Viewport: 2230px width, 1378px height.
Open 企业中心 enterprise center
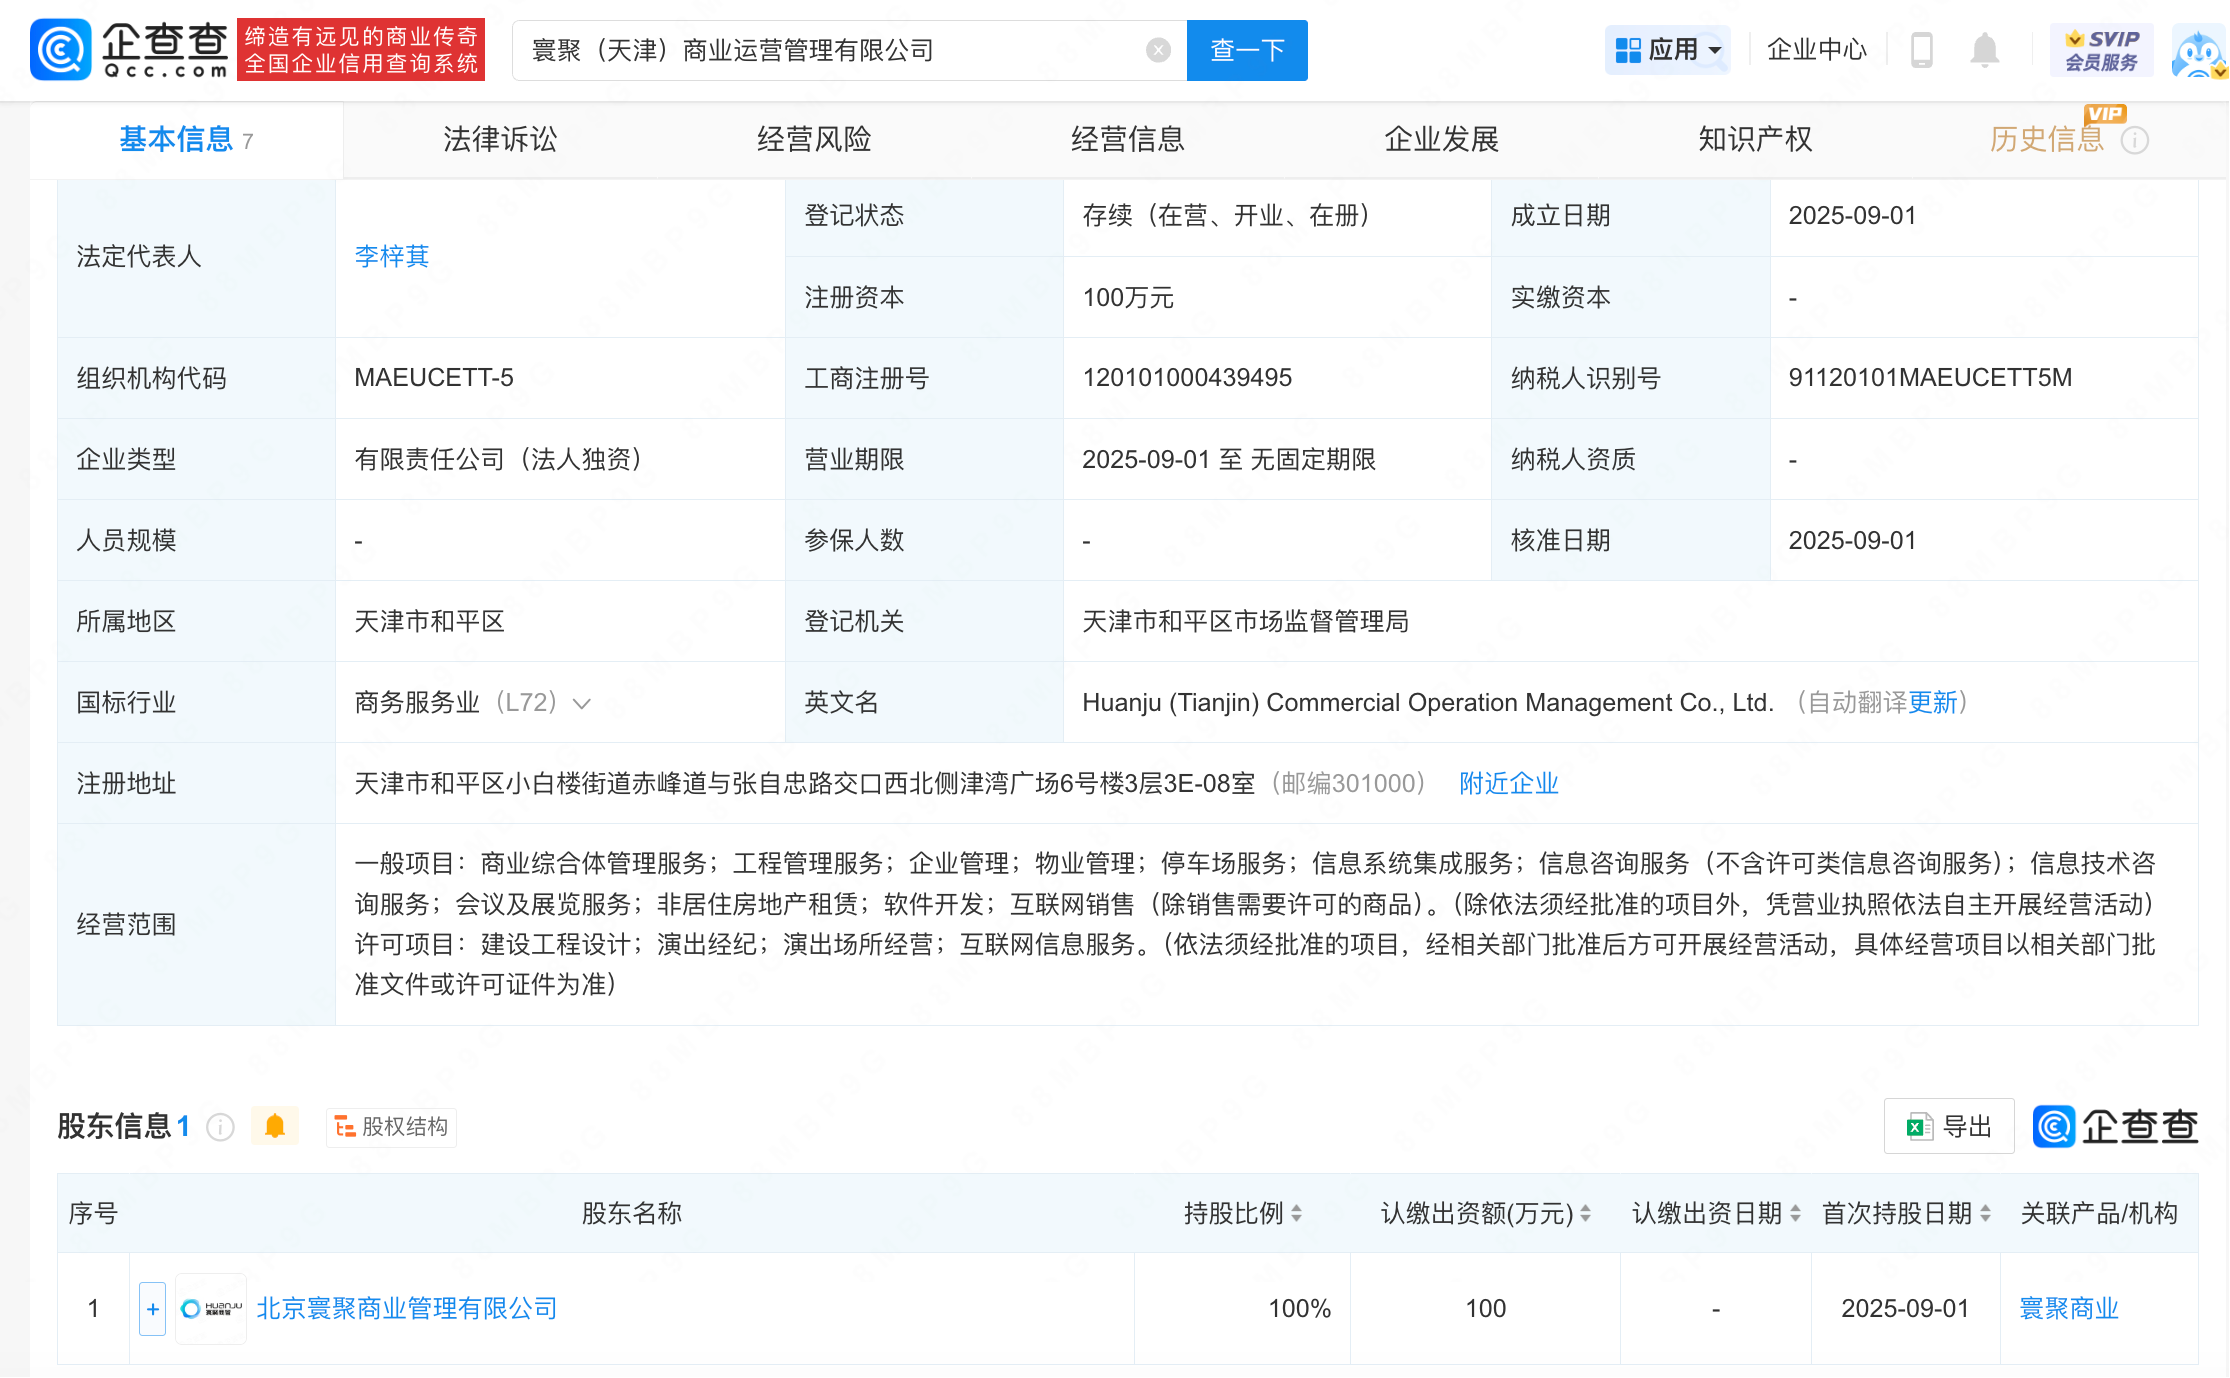[1817, 49]
